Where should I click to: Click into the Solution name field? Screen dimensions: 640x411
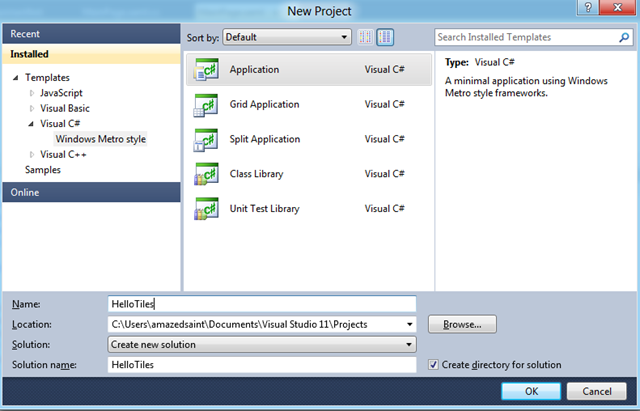click(262, 365)
